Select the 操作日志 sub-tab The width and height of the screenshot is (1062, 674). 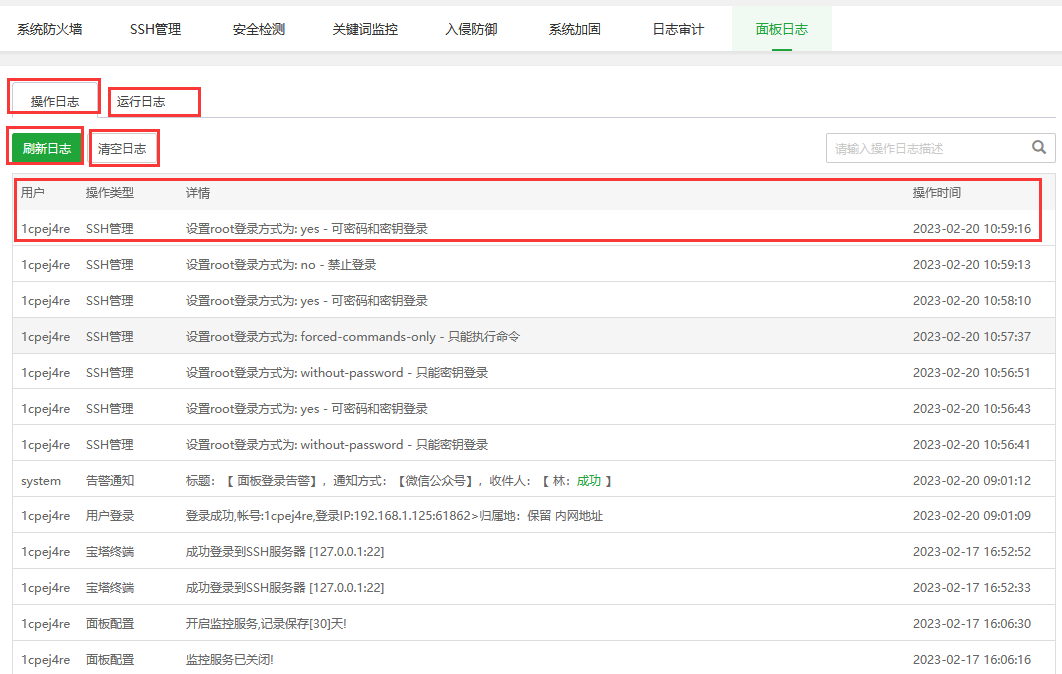tap(55, 101)
